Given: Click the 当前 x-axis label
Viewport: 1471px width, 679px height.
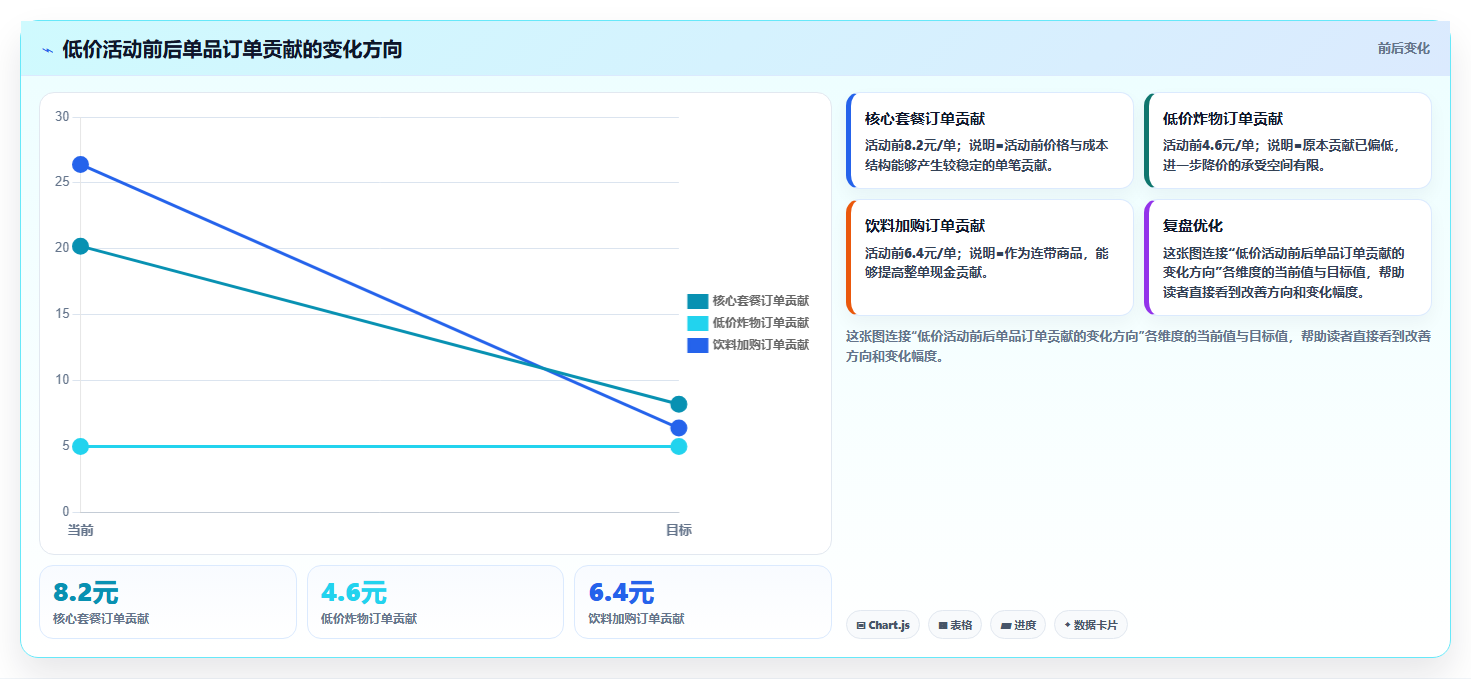Looking at the screenshot, I should pyautogui.click(x=80, y=530).
